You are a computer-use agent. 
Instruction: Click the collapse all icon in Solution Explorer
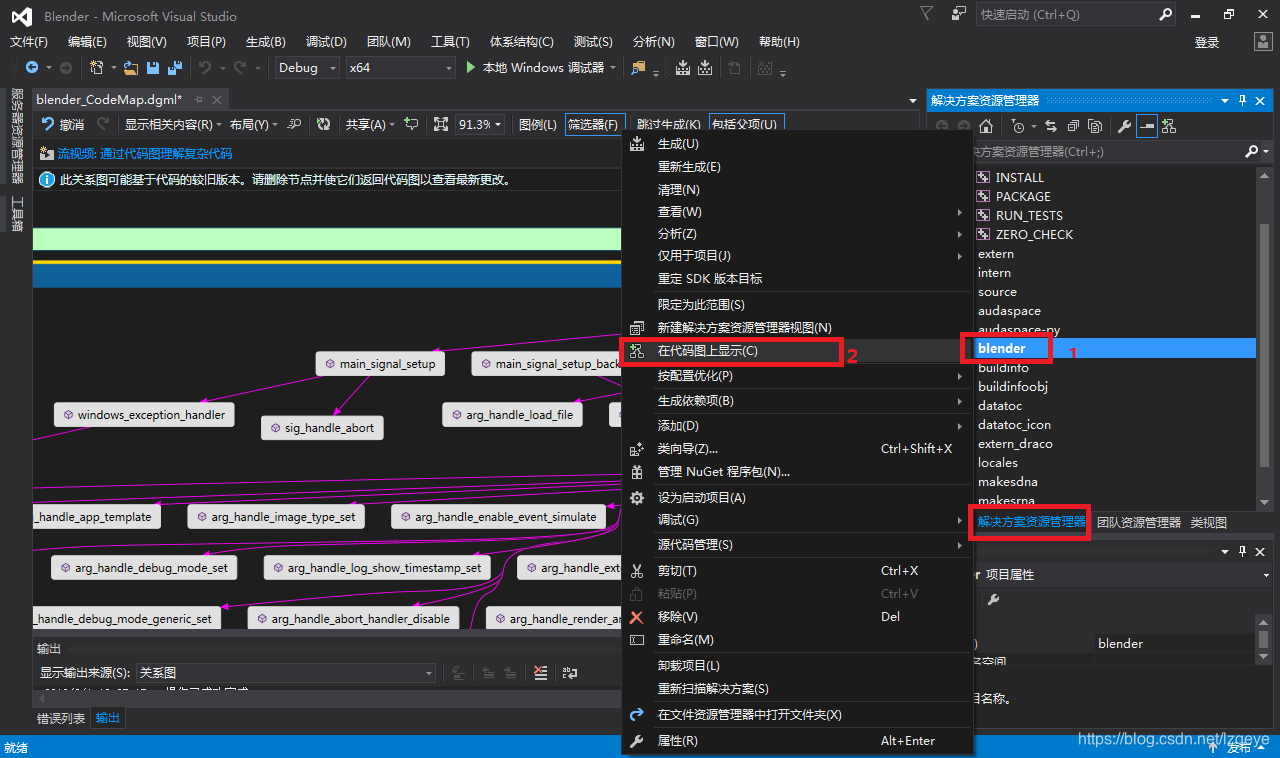click(x=1073, y=126)
